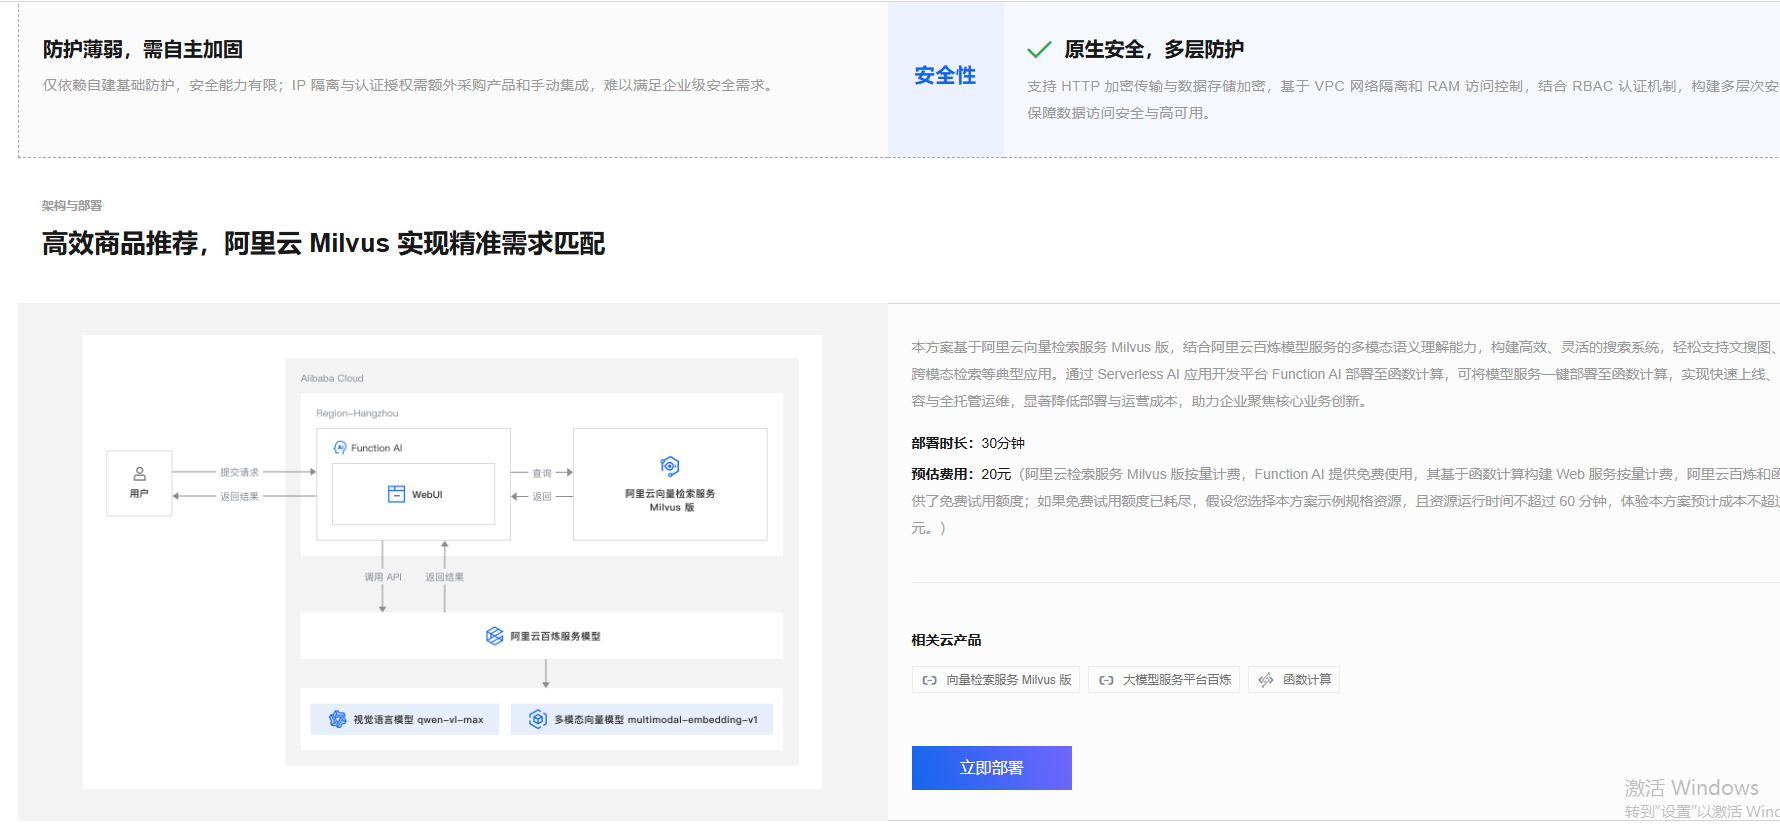
Task: Click the 查询 arrow label in diagram
Action: pyautogui.click(x=542, y=473)
